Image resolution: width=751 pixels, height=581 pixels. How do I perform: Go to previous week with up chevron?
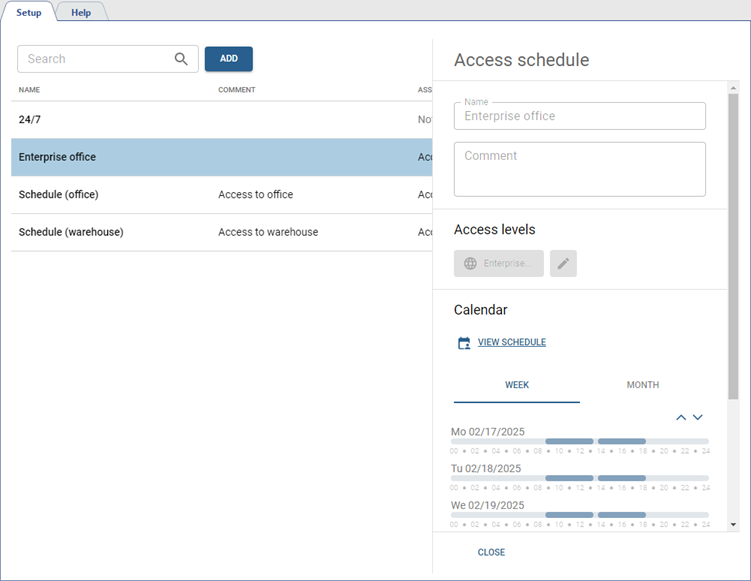tap(681, 417)
